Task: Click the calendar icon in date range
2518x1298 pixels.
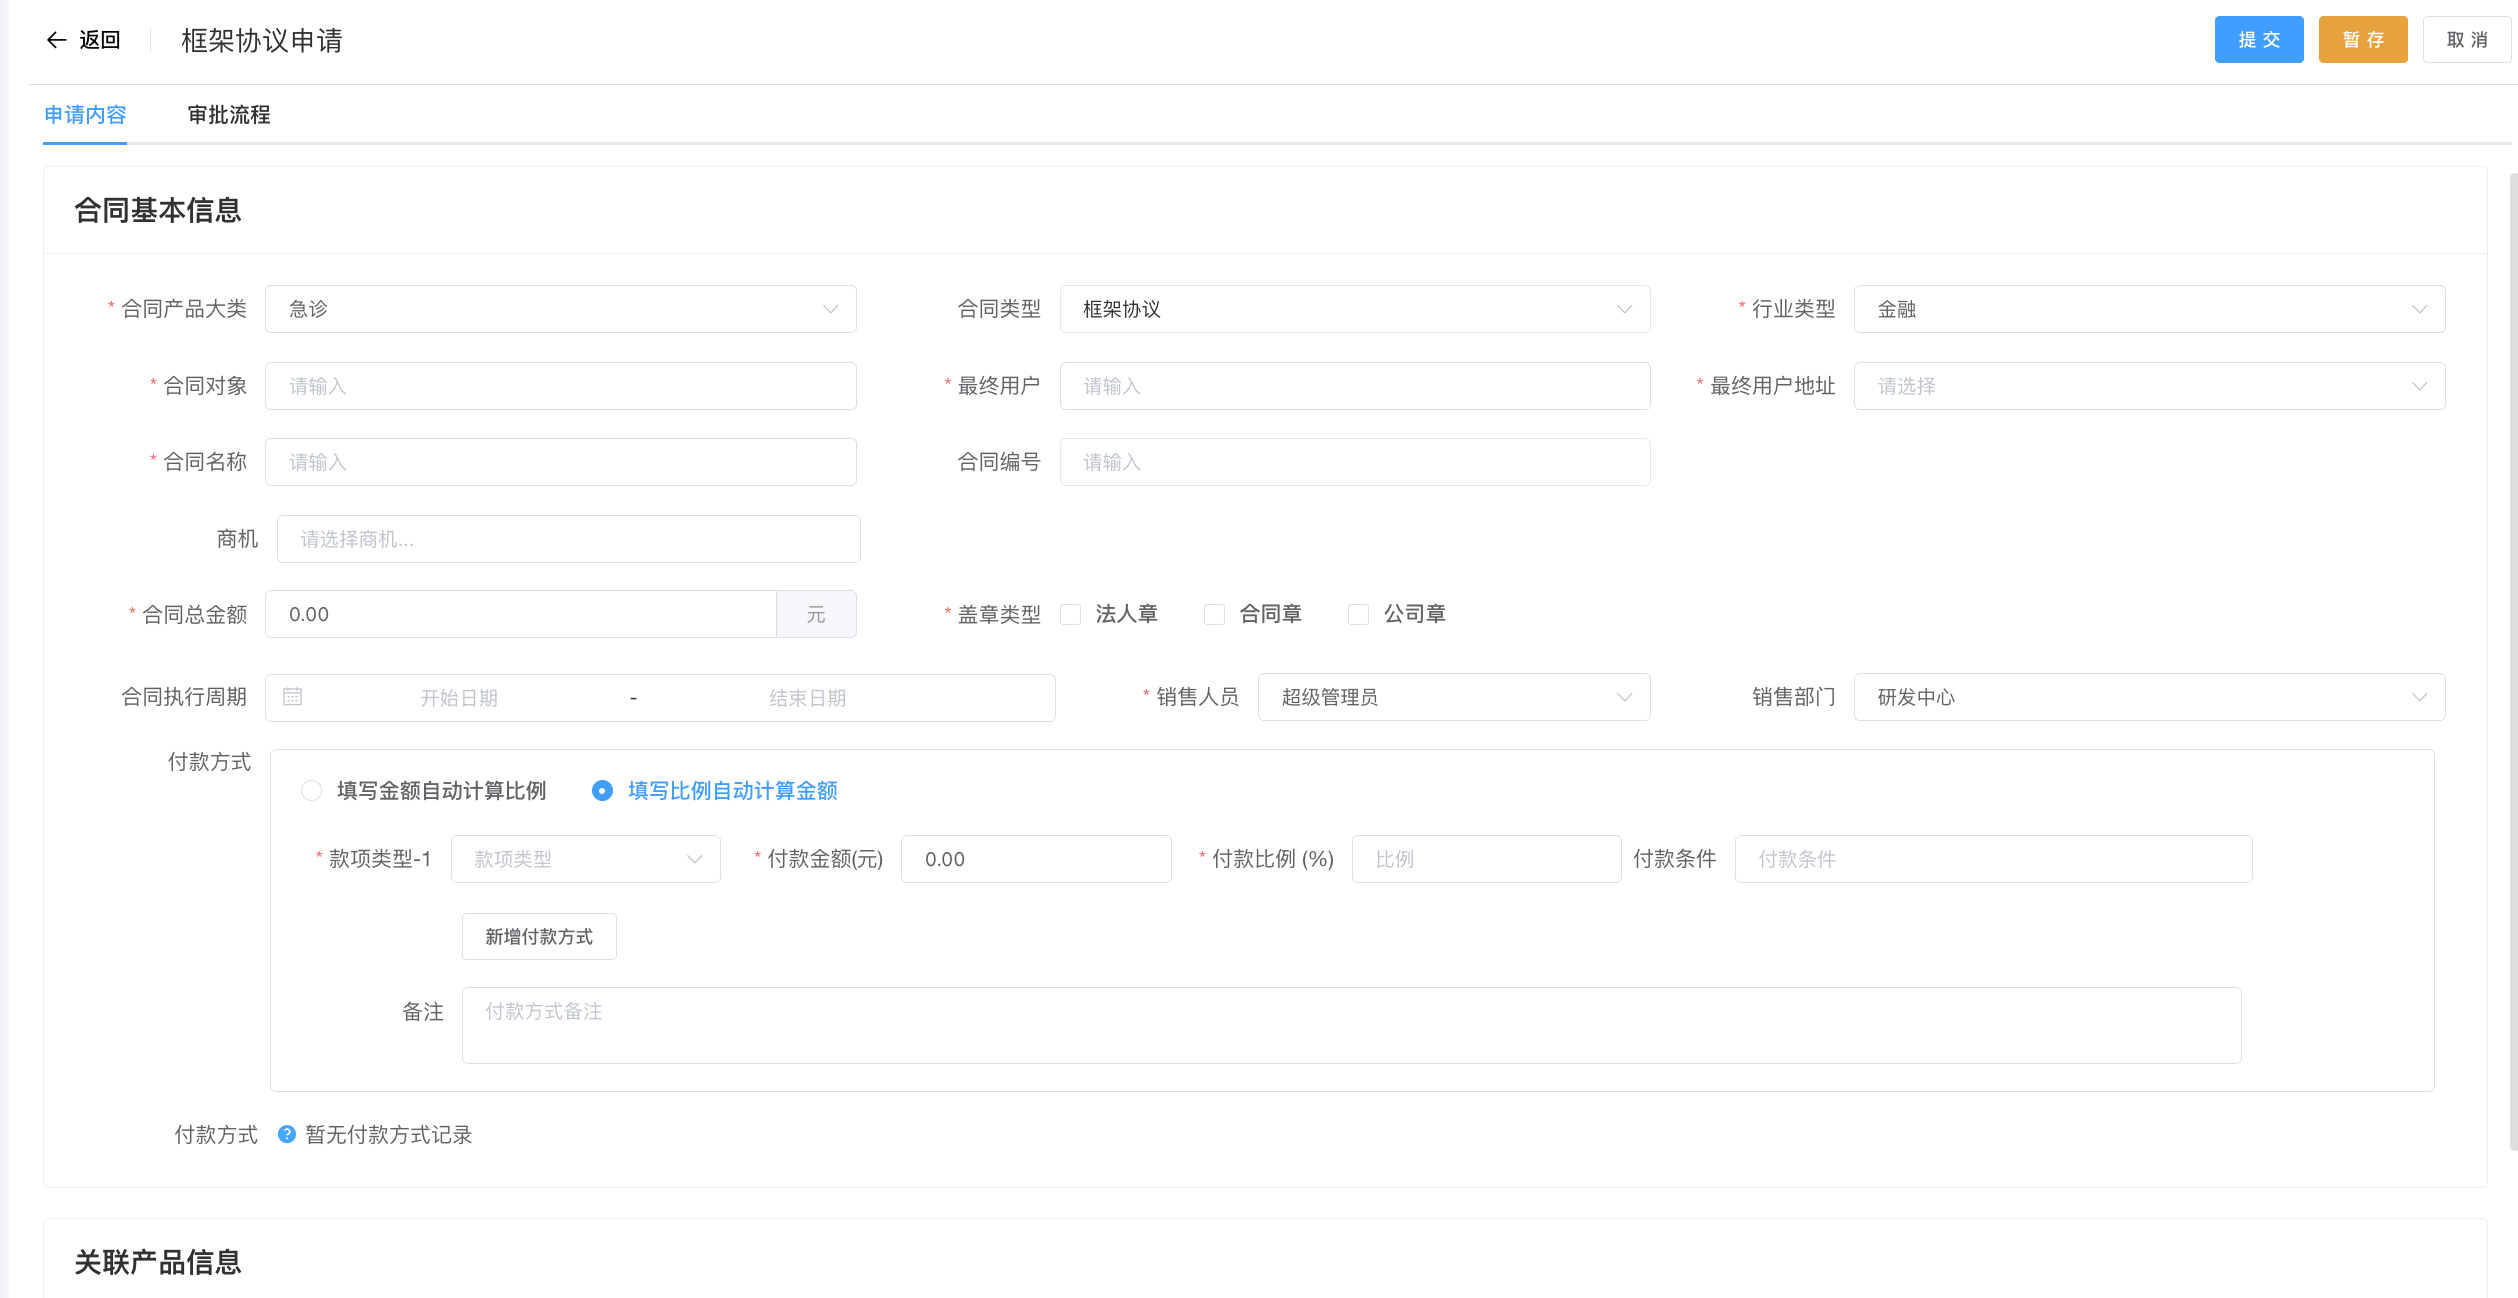Action: [x=292, y=697]
